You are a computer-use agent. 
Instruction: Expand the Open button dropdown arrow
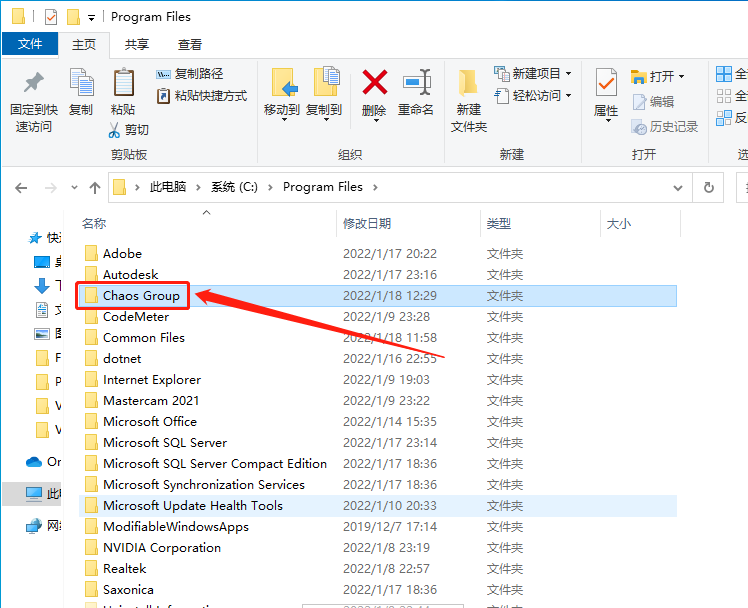tap(681, 76)
